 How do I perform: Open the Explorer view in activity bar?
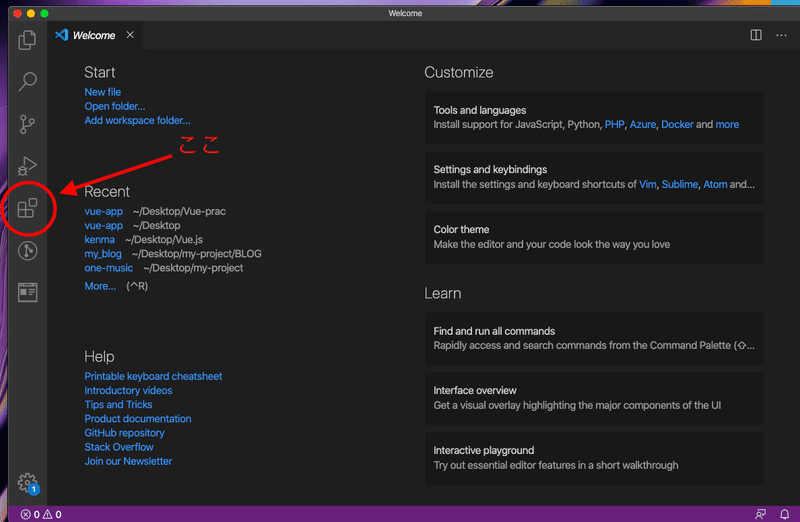click(x=27, y=40)
